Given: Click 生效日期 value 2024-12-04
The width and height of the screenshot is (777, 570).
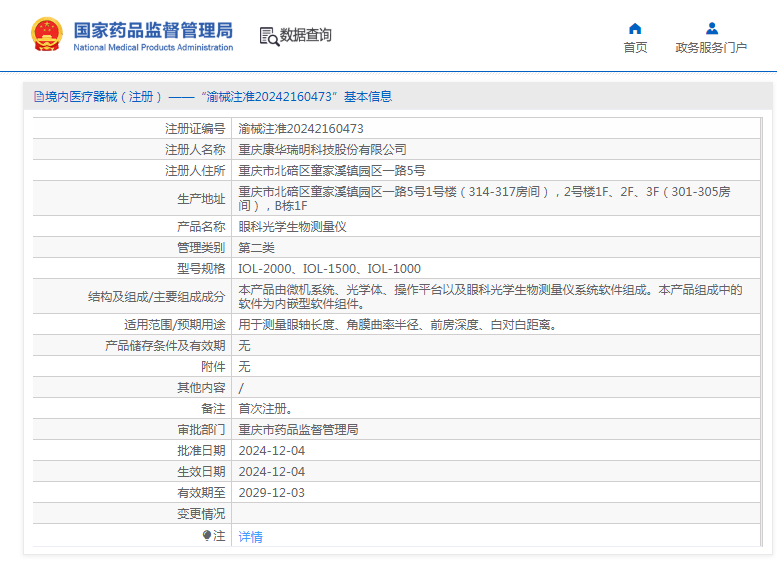Looking at the screenshot, I should coord(272,472).
